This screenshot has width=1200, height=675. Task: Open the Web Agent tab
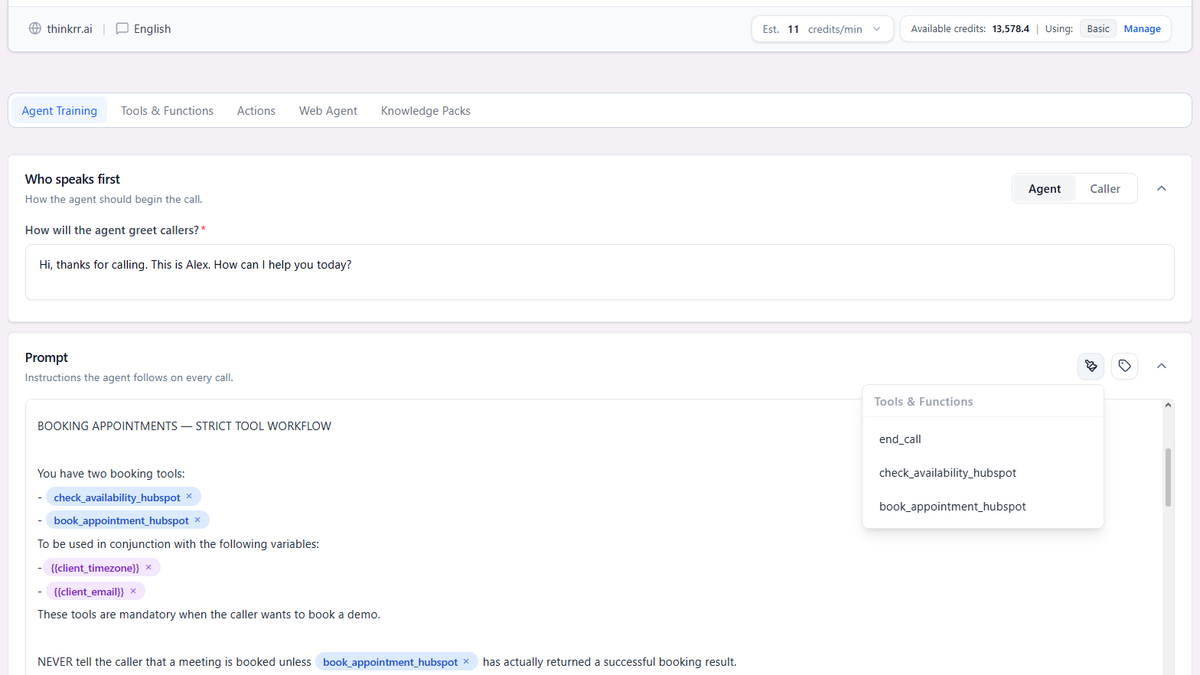pos(328,111)
